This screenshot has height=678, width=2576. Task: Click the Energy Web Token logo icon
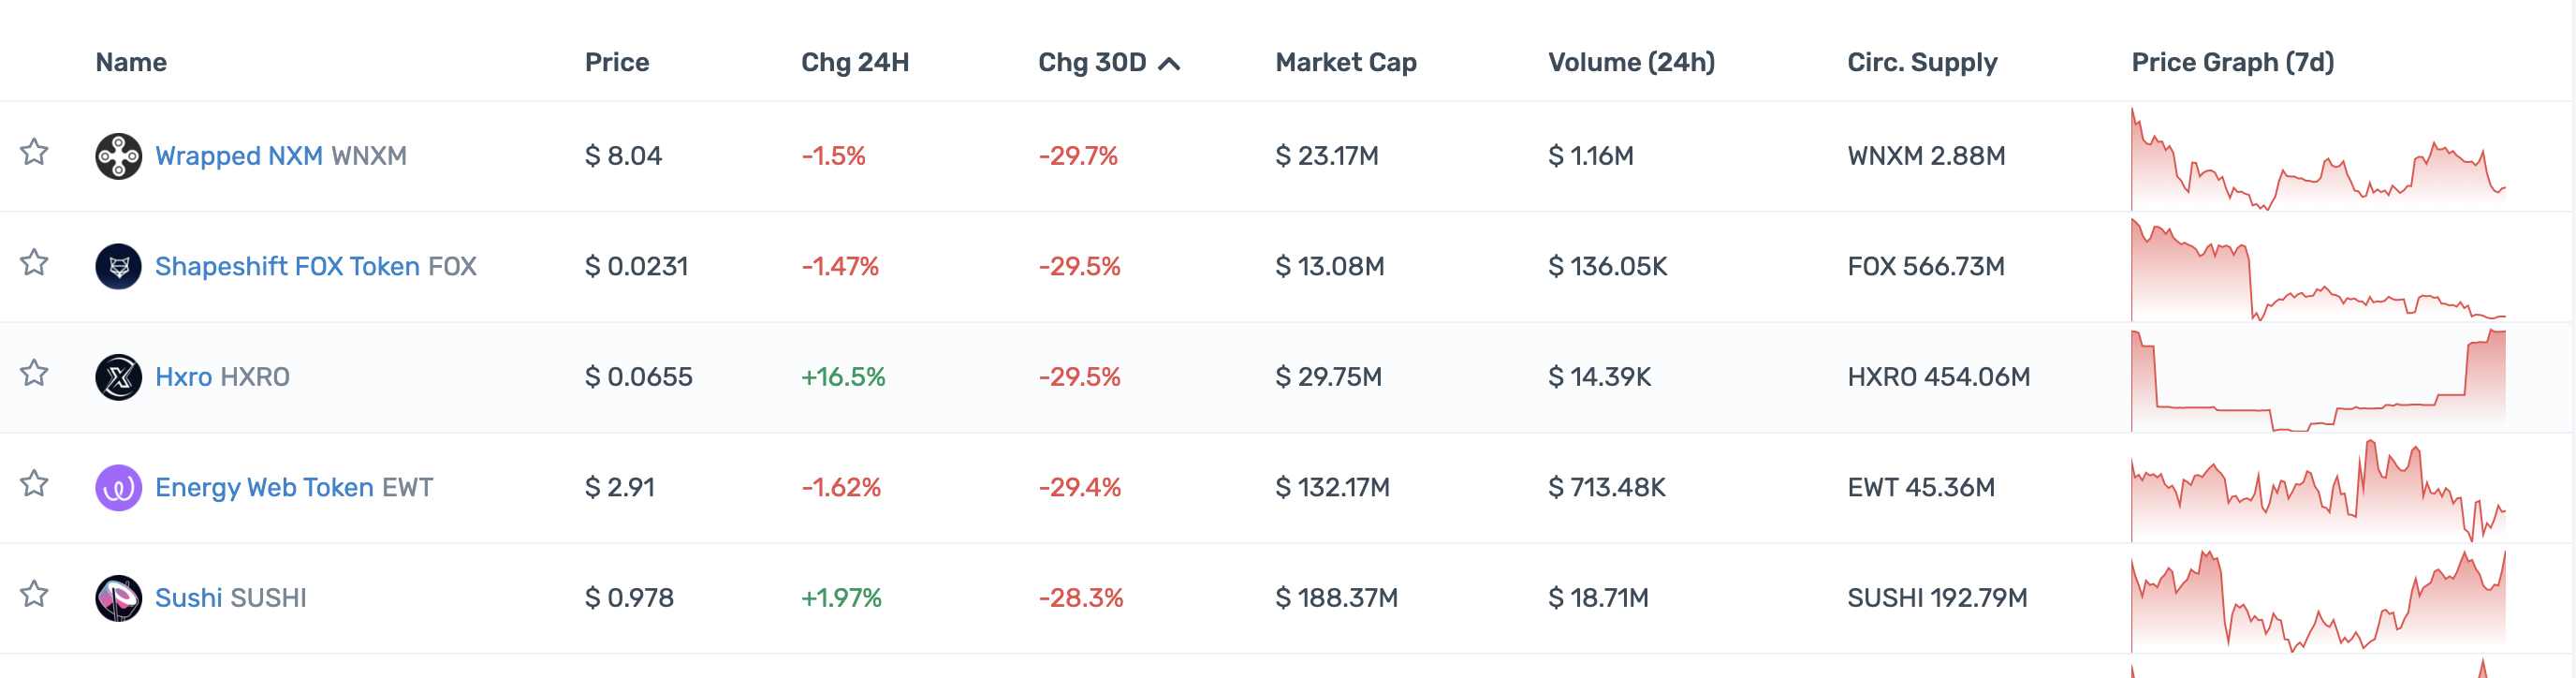coord(118,488)
